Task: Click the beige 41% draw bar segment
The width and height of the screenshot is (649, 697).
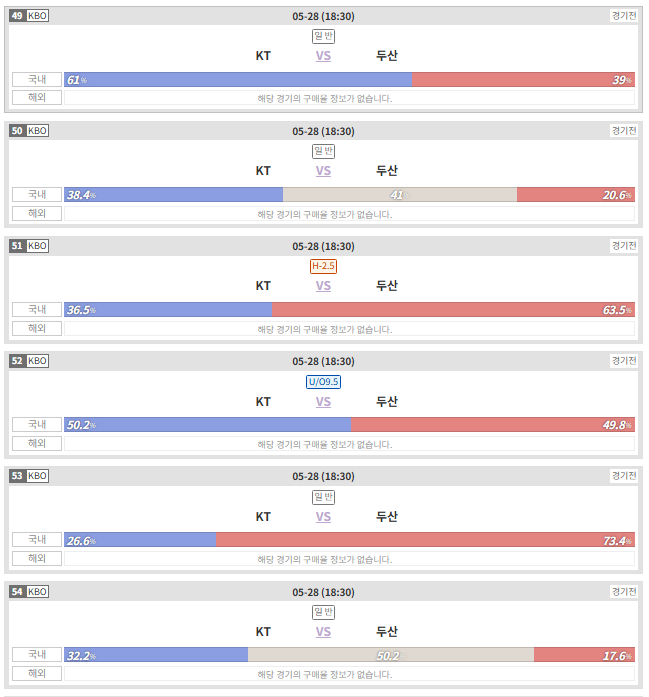Action: point(400,195)
